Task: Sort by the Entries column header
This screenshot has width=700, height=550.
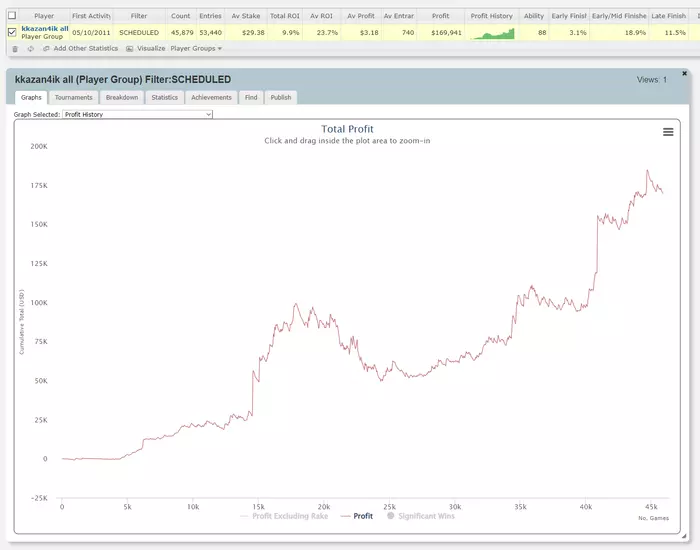Action: (210, 16)
